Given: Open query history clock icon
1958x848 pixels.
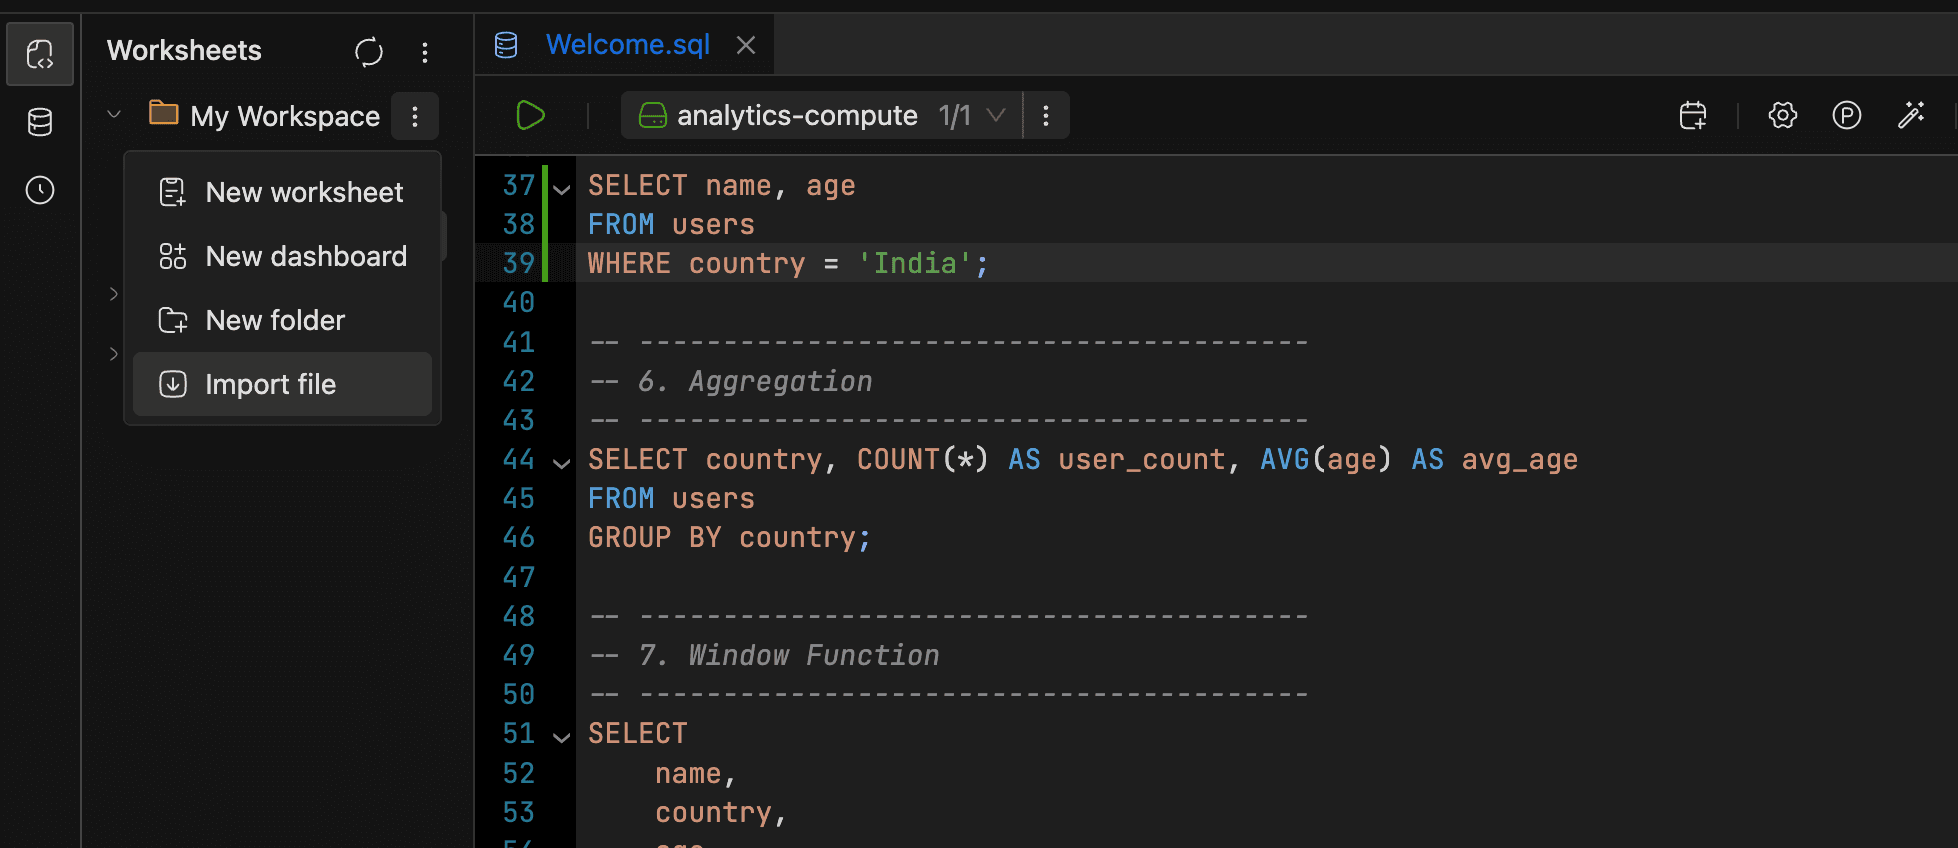Looking at the screenshot, I should pyautogui.click(x=40, y=190).
